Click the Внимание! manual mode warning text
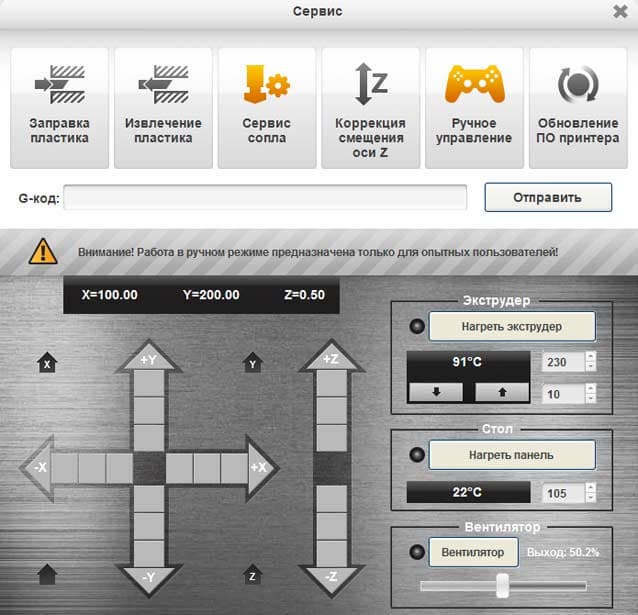638x615 pixels. point(318,252)
